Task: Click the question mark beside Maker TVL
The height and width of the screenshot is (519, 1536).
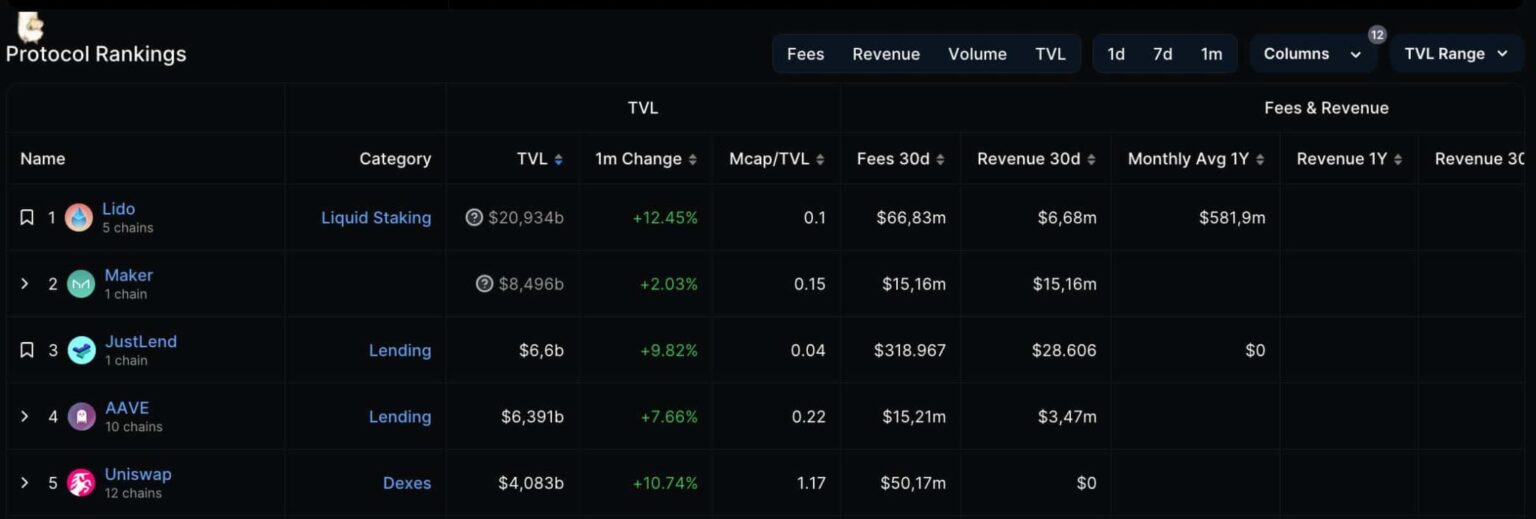Action: [x=484, y=284]
